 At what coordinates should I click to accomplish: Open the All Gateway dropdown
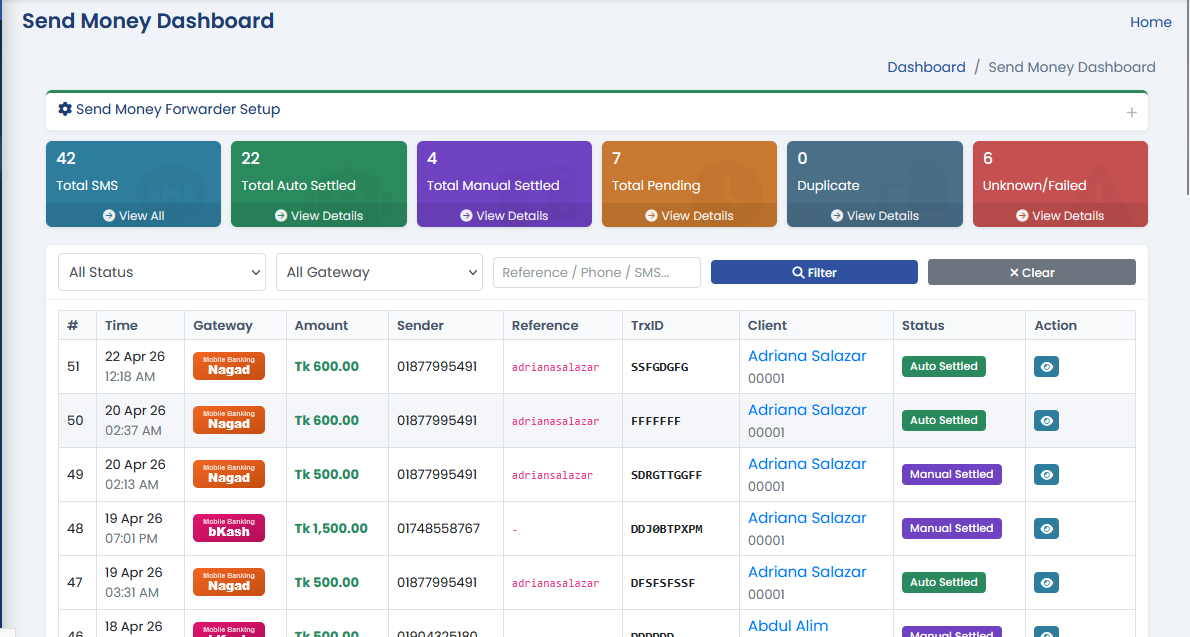pos(379,272)
